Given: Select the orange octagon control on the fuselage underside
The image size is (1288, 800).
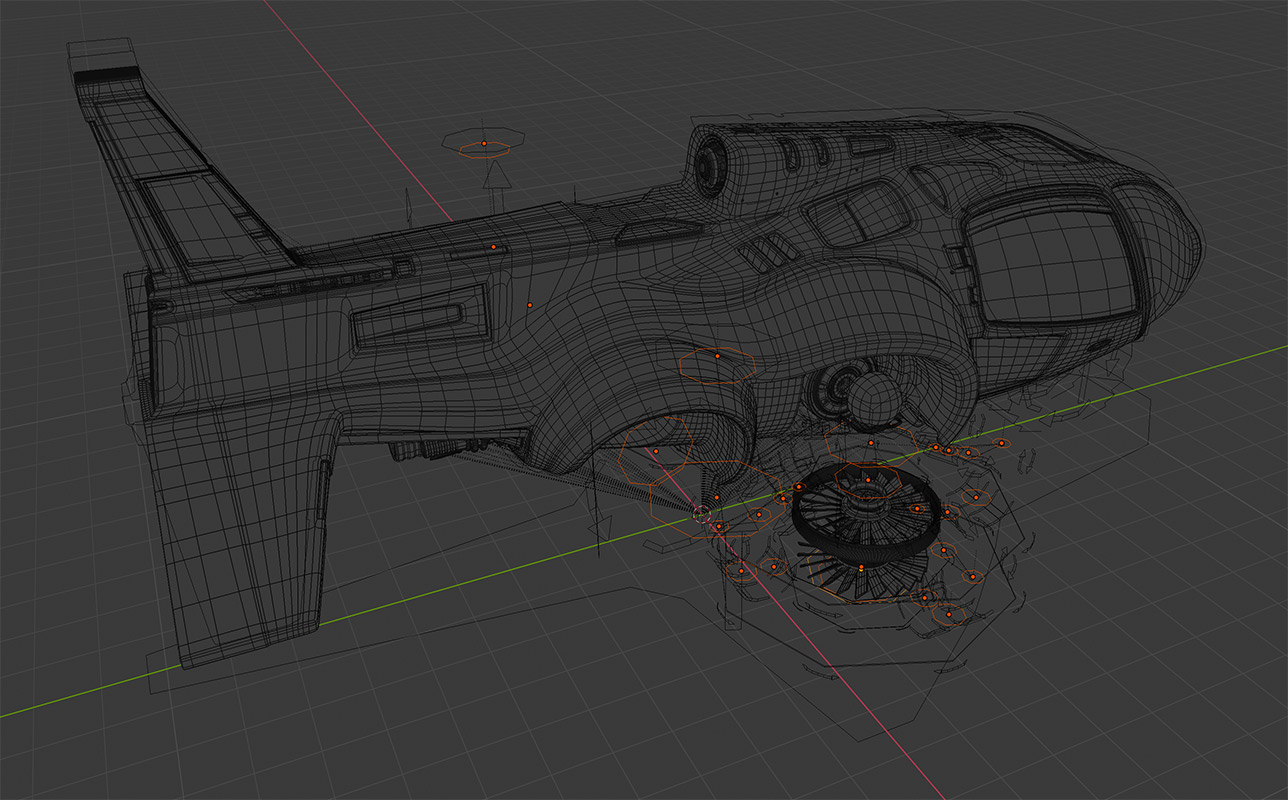Looking at the screenshot, I should [x=716, y=364].
